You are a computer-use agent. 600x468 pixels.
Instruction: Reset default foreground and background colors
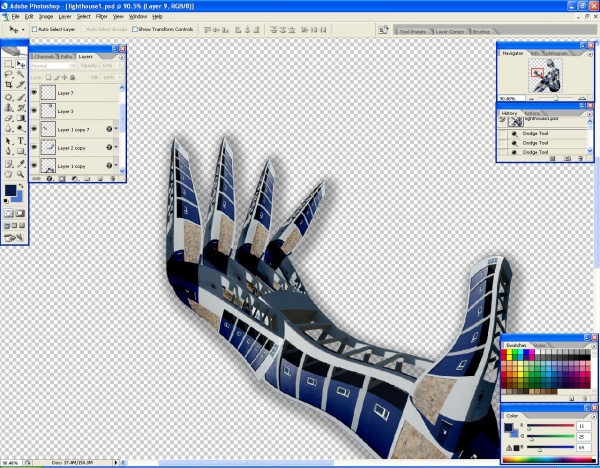[x=6, y=201]
